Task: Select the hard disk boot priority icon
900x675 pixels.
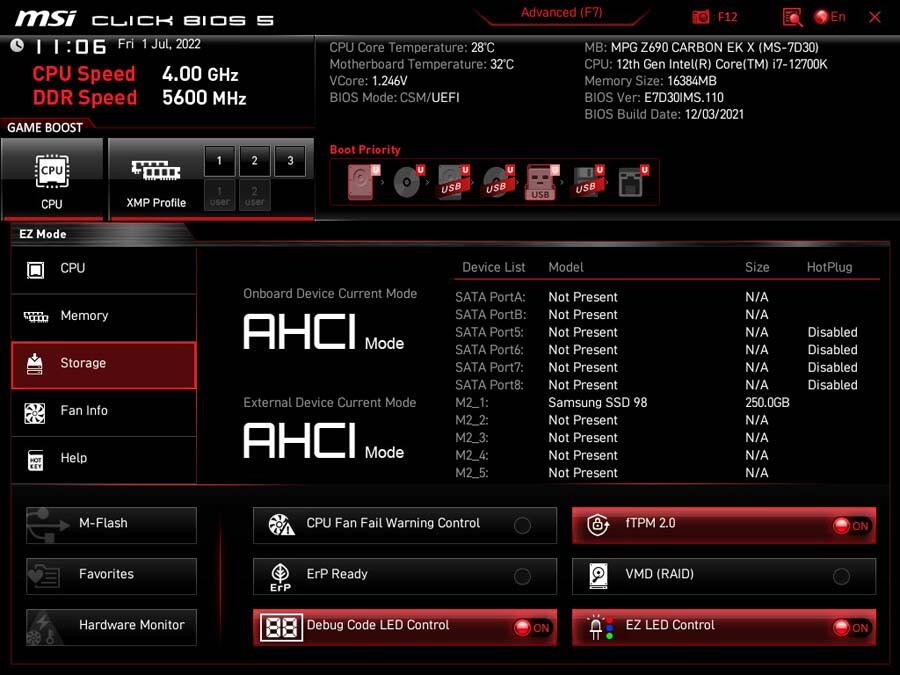Action: (x=362, y=182)
